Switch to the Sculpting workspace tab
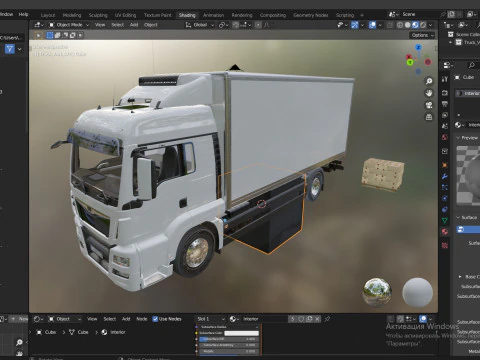This screenshot has width=480, height=360. (x=98, y=15)
